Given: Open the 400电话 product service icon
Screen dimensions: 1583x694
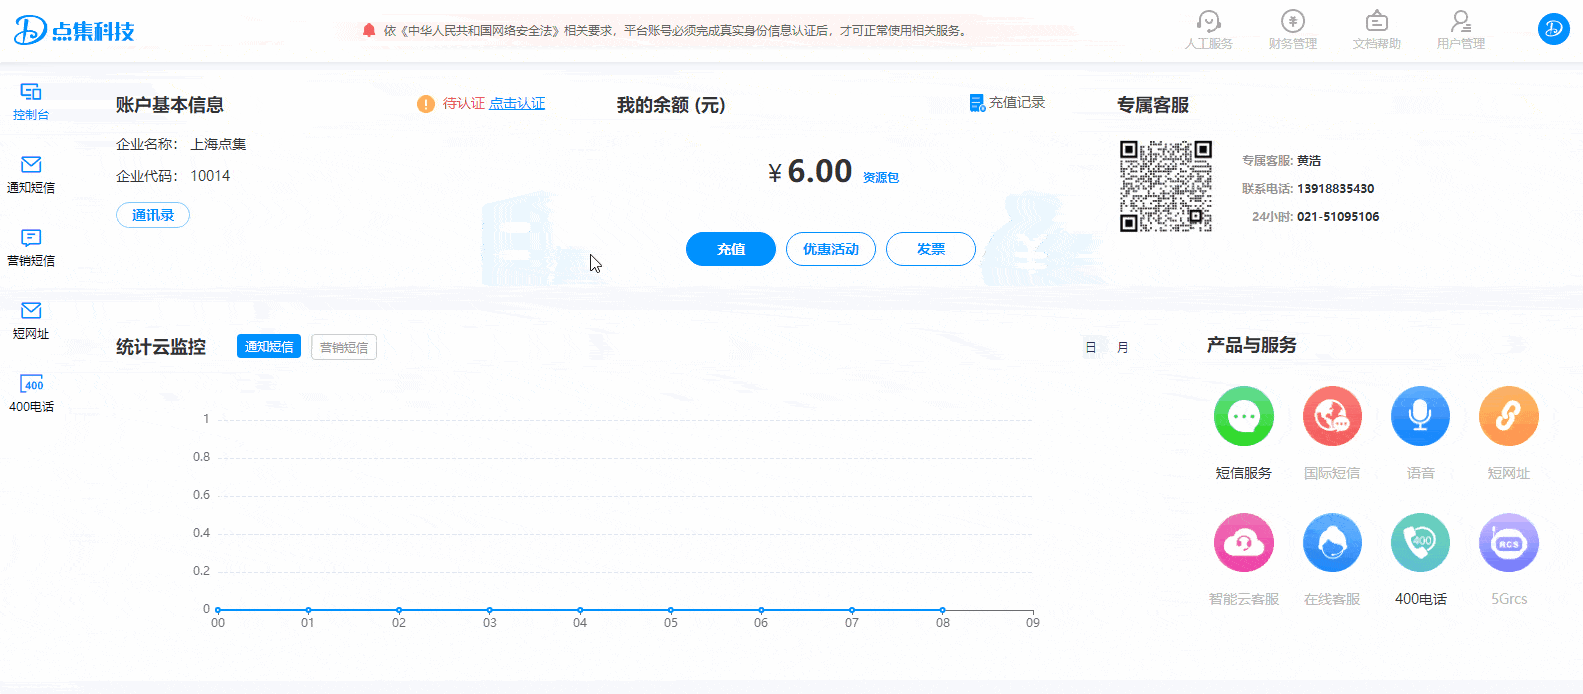Looking at the screenshot, I should pyautogui.click(x=1420, y=543).
